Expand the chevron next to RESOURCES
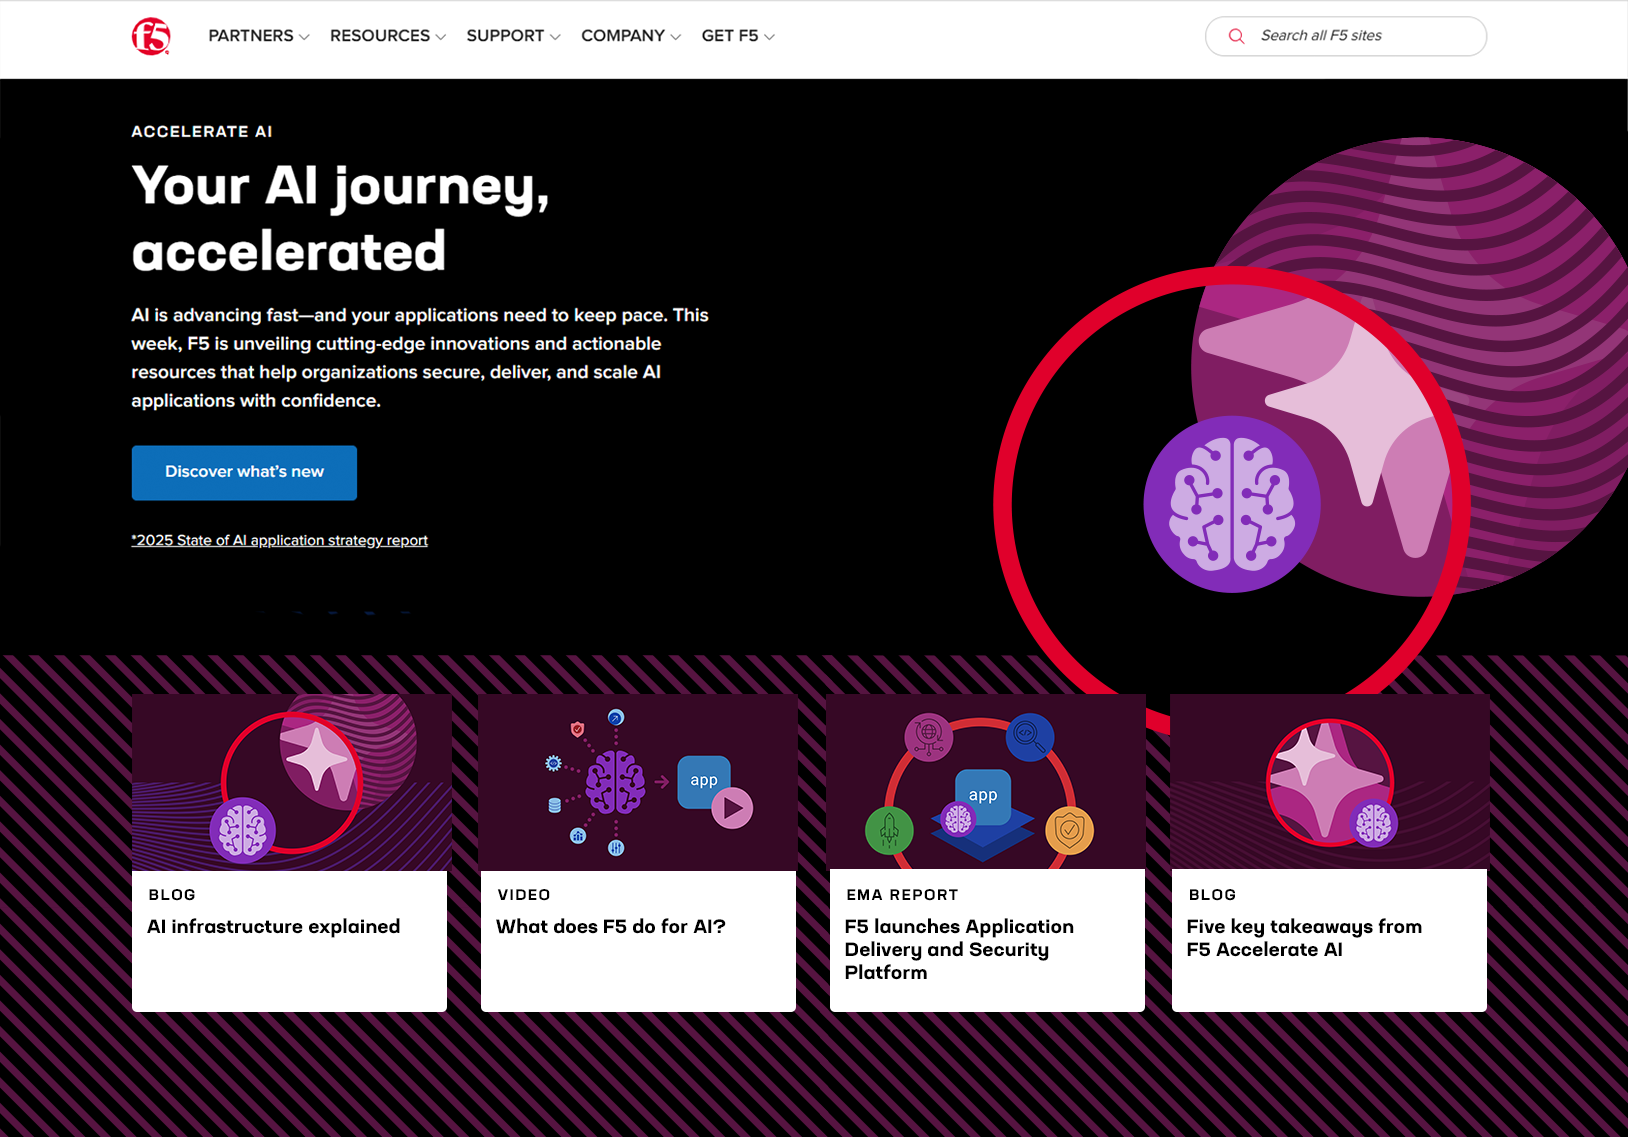Screen dimensions: 1628x1137 (440, 37)
